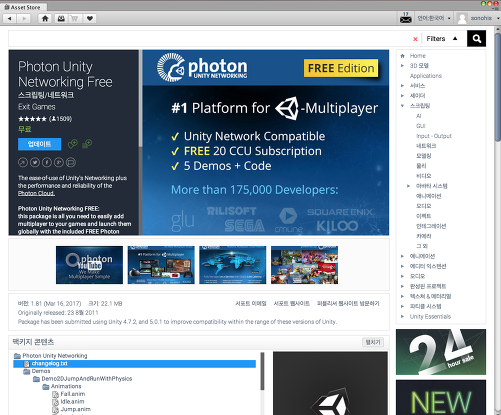Viewport: 501px width, 415px height.
Task: Add to wish list green plus icon
Action: pyautogui.click(x=73, y=144)
